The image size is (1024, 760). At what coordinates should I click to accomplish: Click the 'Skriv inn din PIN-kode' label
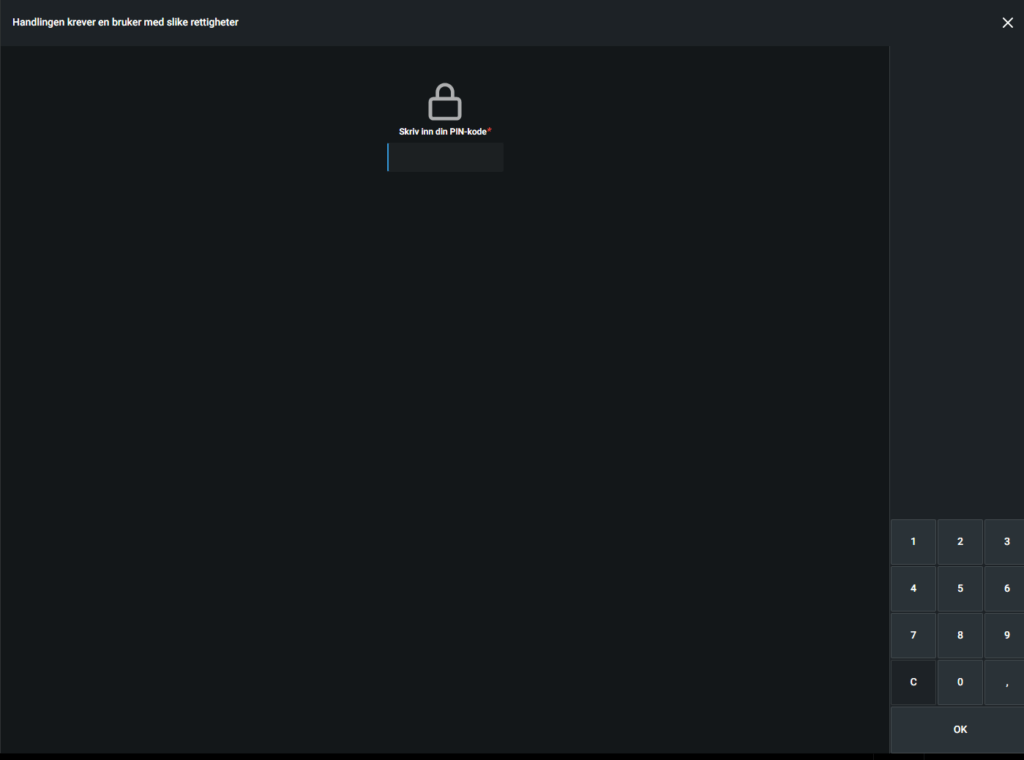click(441, 132)
